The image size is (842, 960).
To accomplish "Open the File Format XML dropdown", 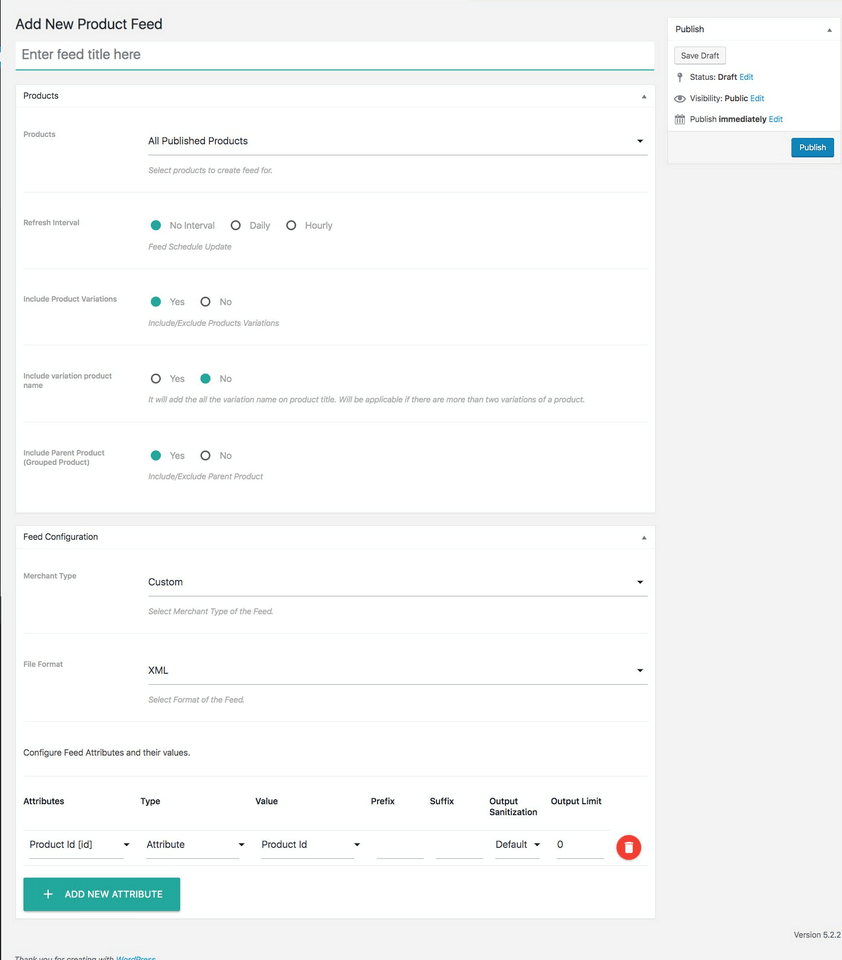I will pos(397,670).
